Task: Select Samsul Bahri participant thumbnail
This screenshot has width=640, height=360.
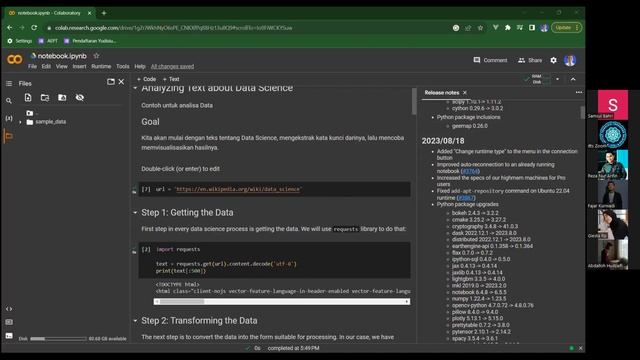Action: [x=613, y=105]
